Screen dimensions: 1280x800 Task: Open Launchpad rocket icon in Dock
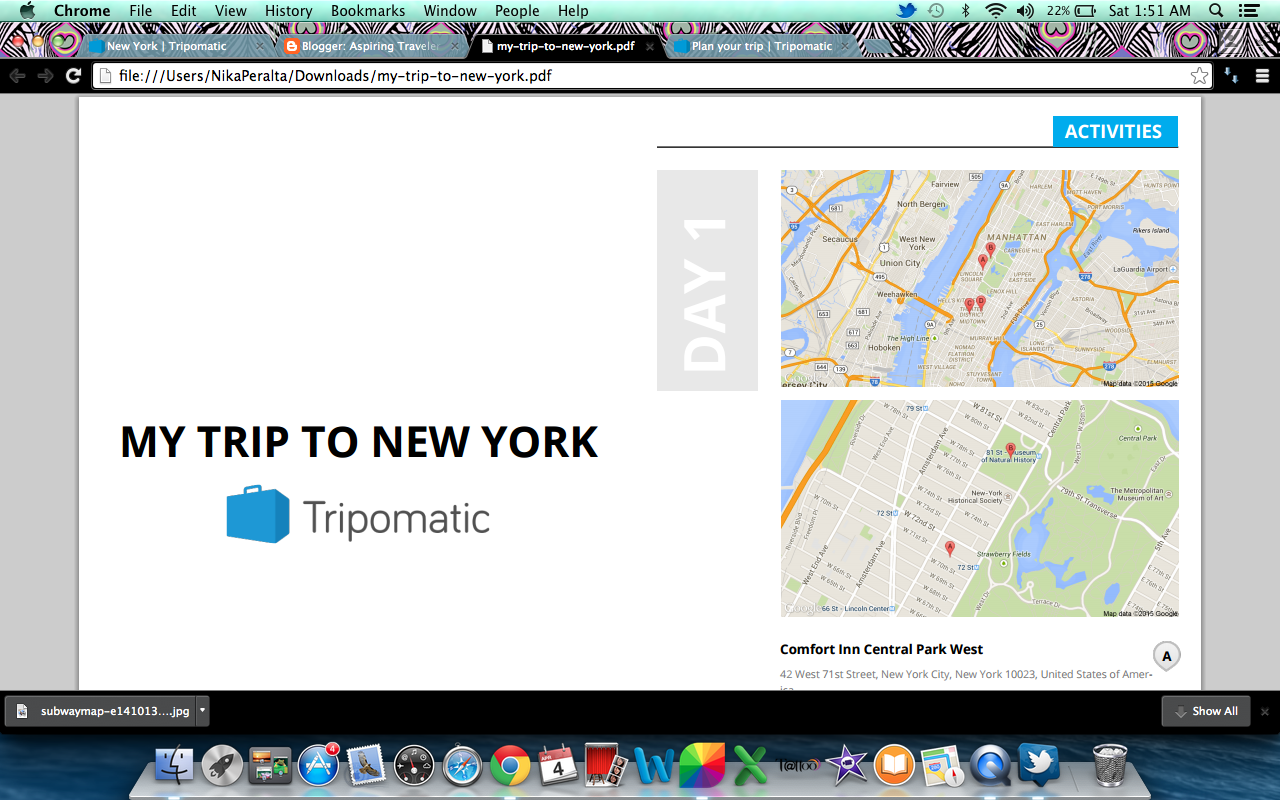(222, 766)
